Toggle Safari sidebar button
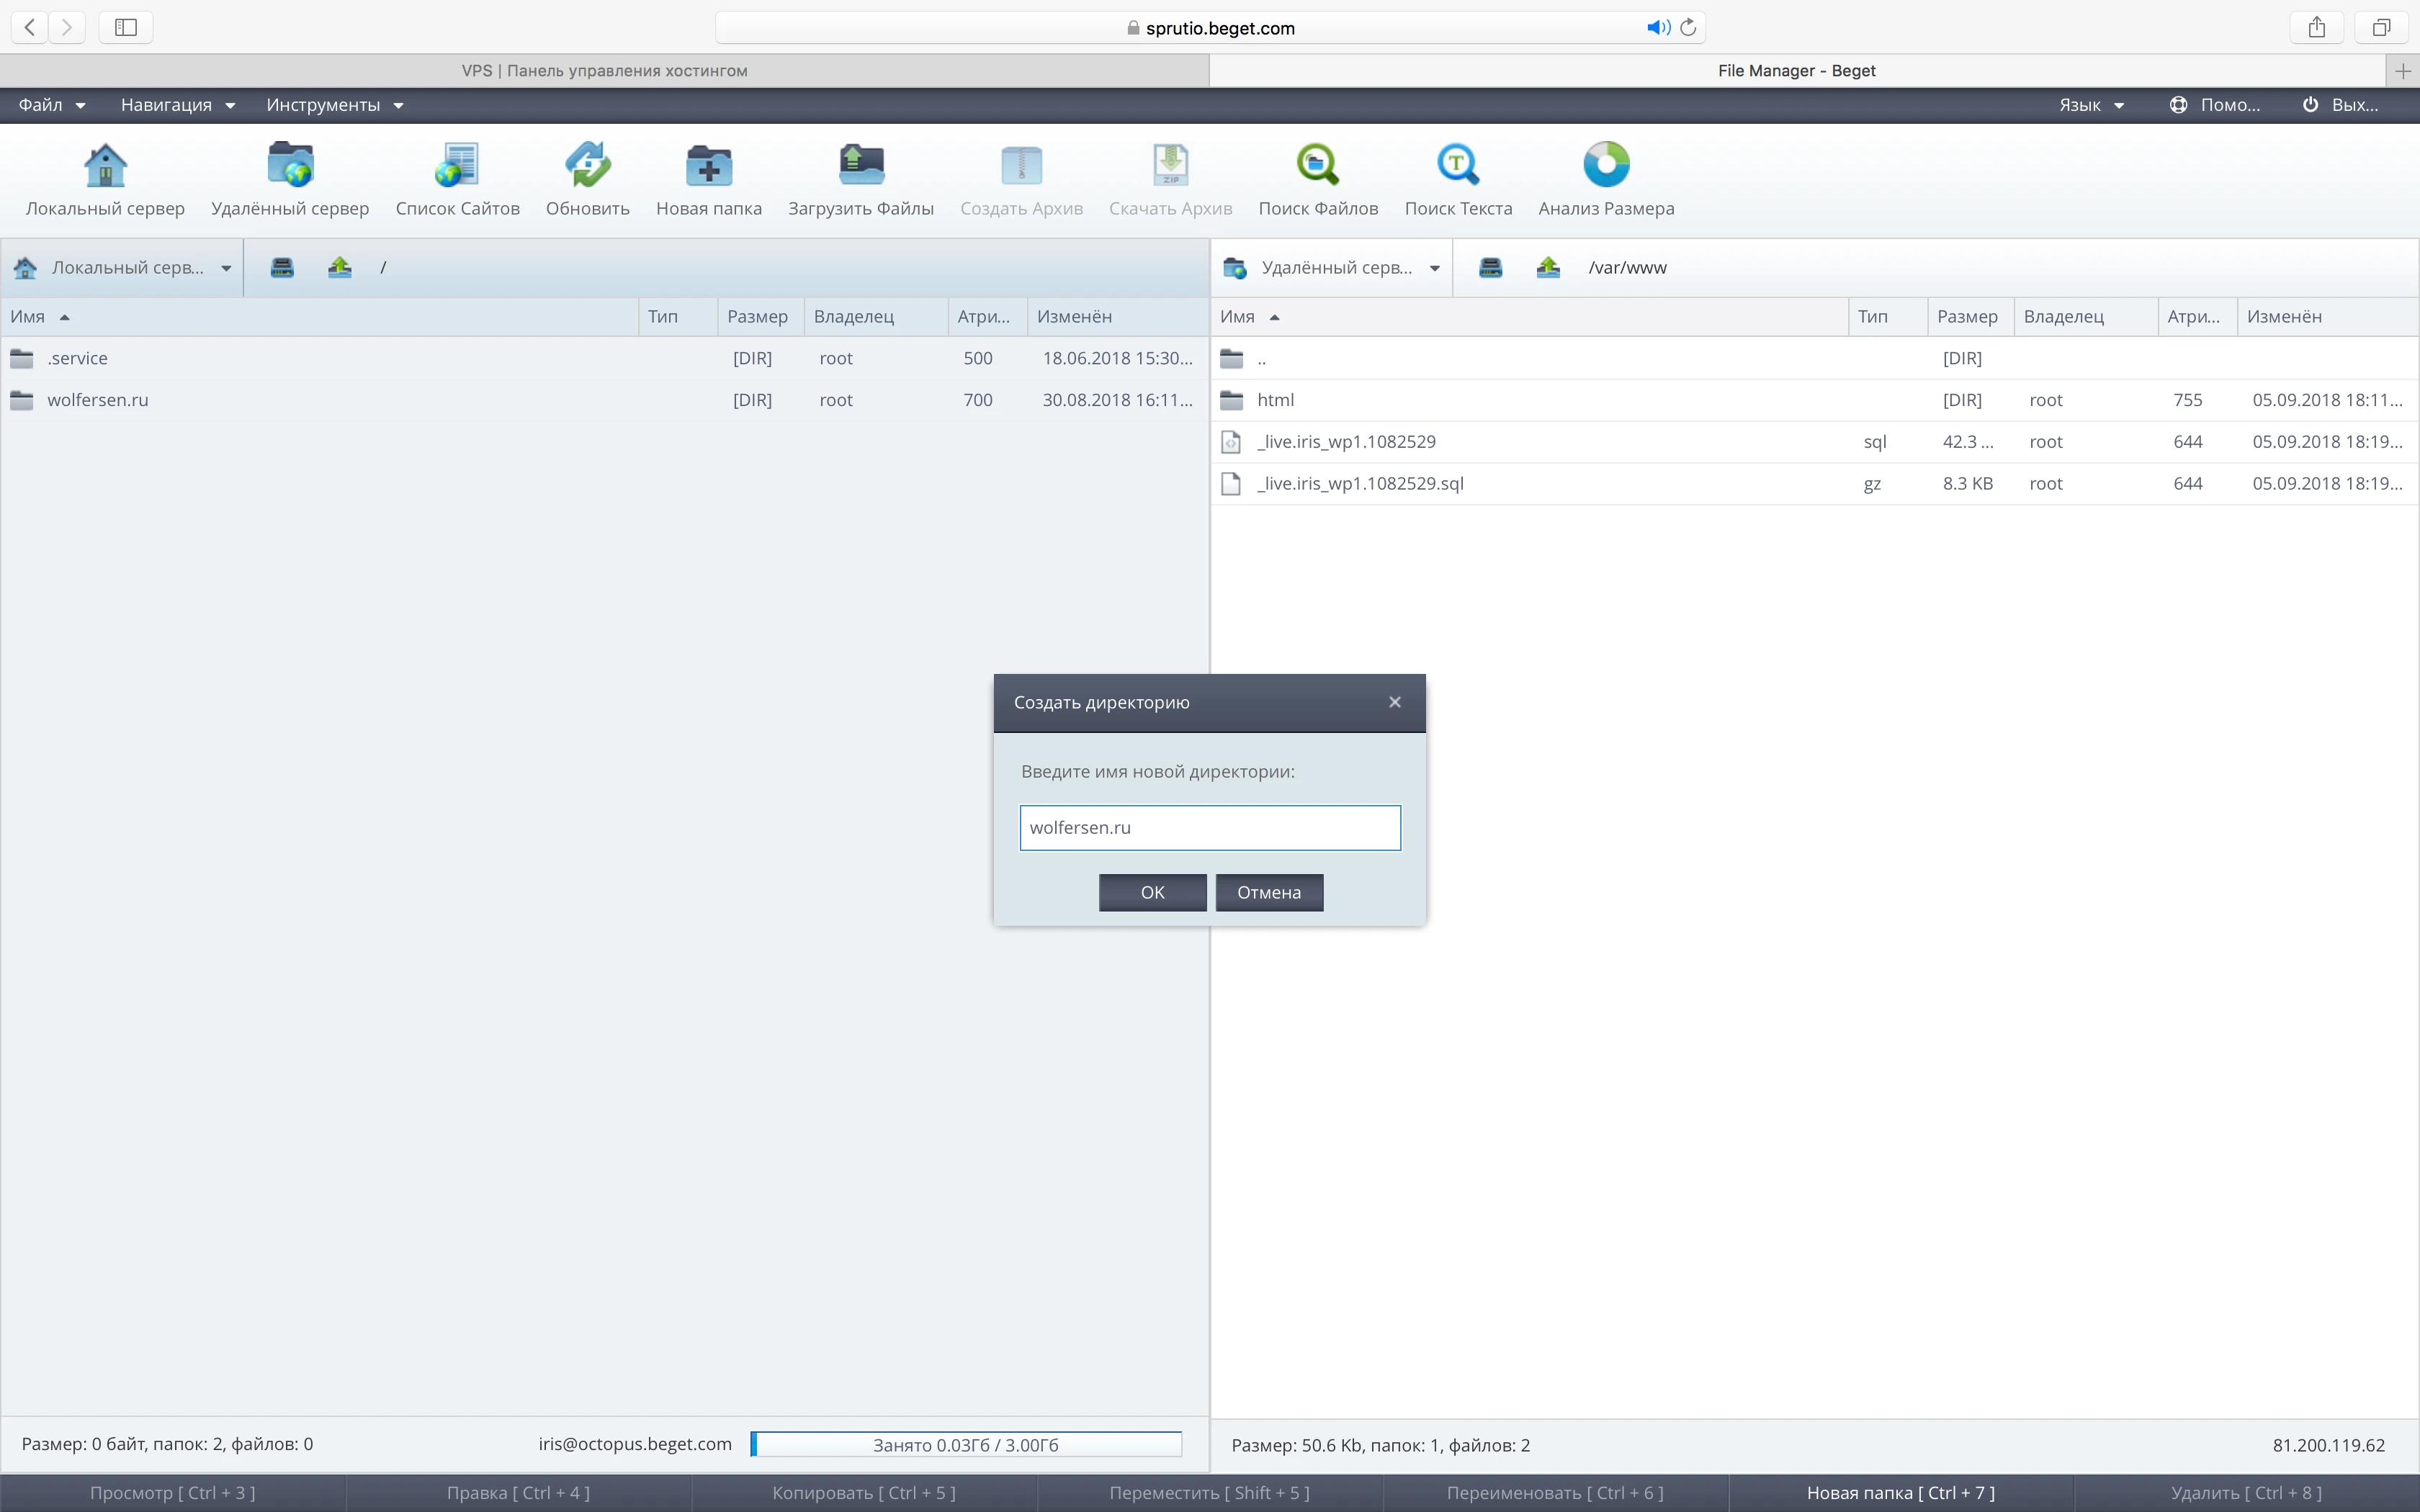The width and height of the screenshot is (2420, 1512). tap(126, 28)
